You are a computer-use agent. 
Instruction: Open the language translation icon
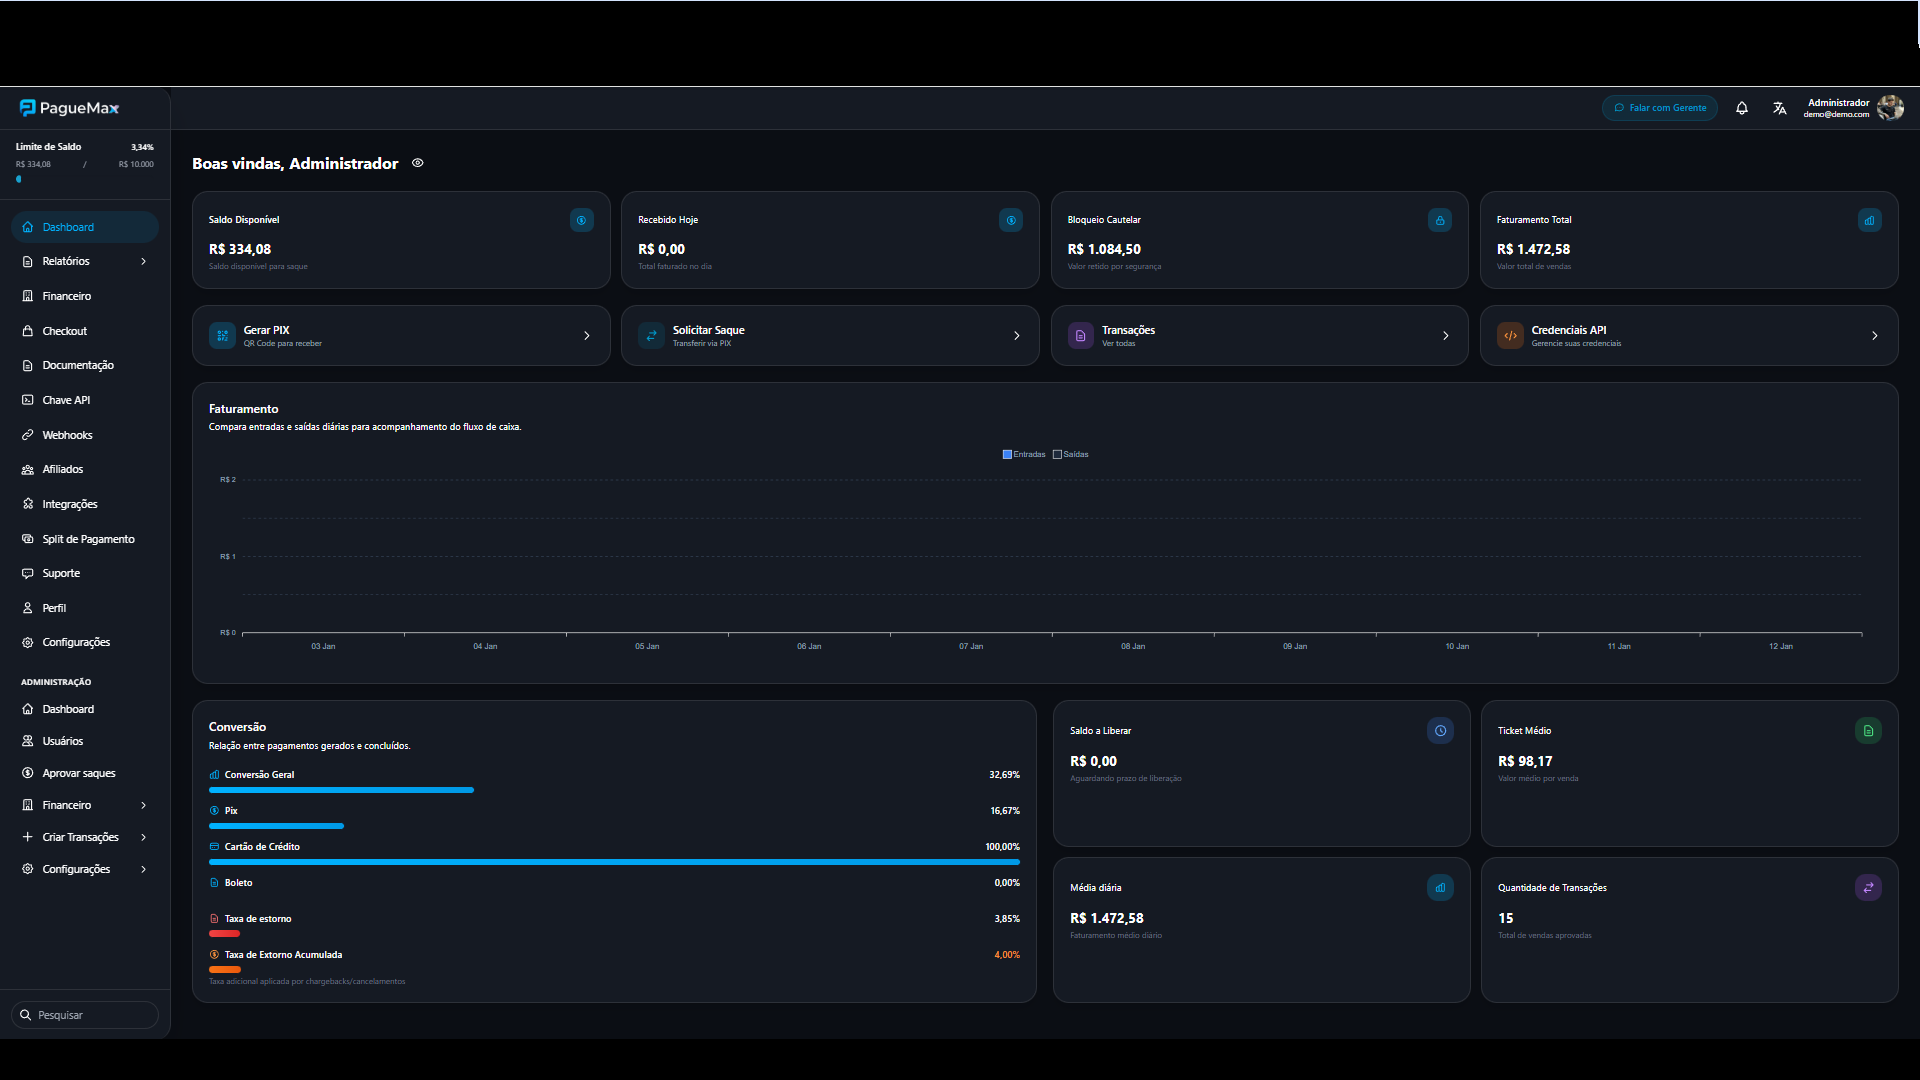click(x=1779, y=108)
